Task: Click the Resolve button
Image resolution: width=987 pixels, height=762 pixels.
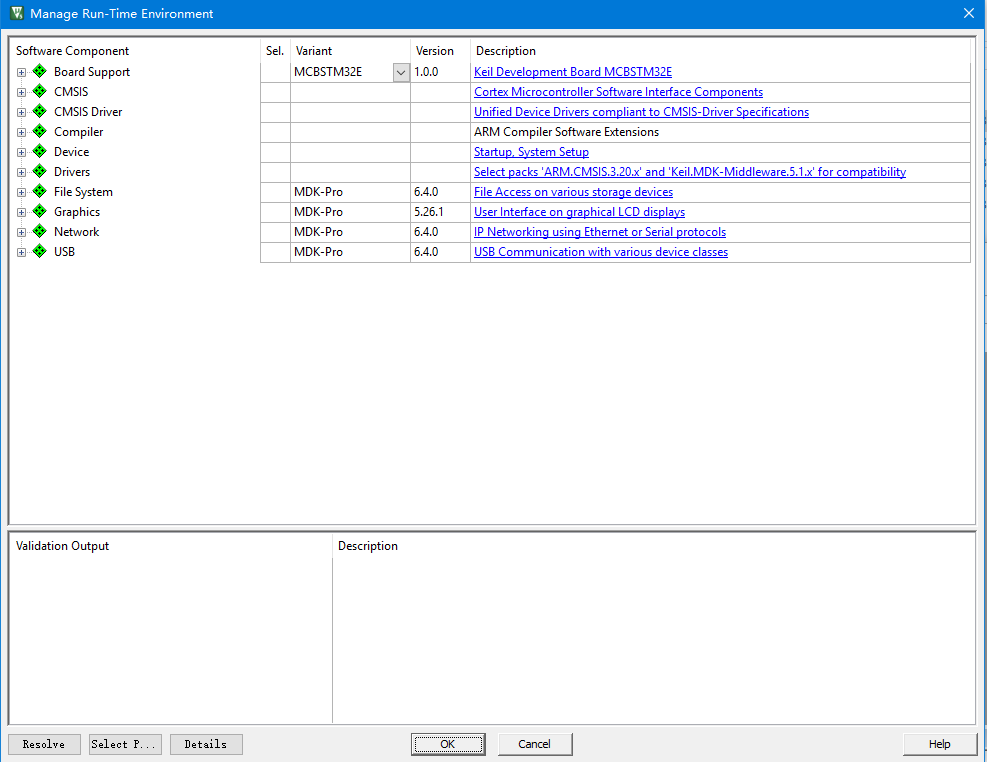Action: (x=44, y=744)
